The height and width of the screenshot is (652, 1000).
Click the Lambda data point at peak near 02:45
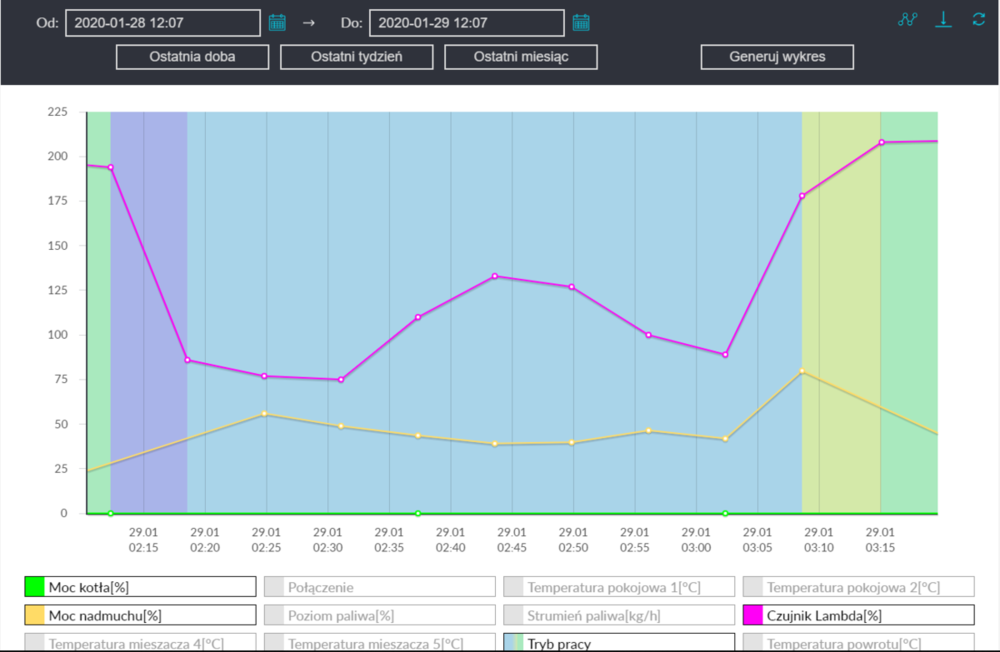coord(495,276)
